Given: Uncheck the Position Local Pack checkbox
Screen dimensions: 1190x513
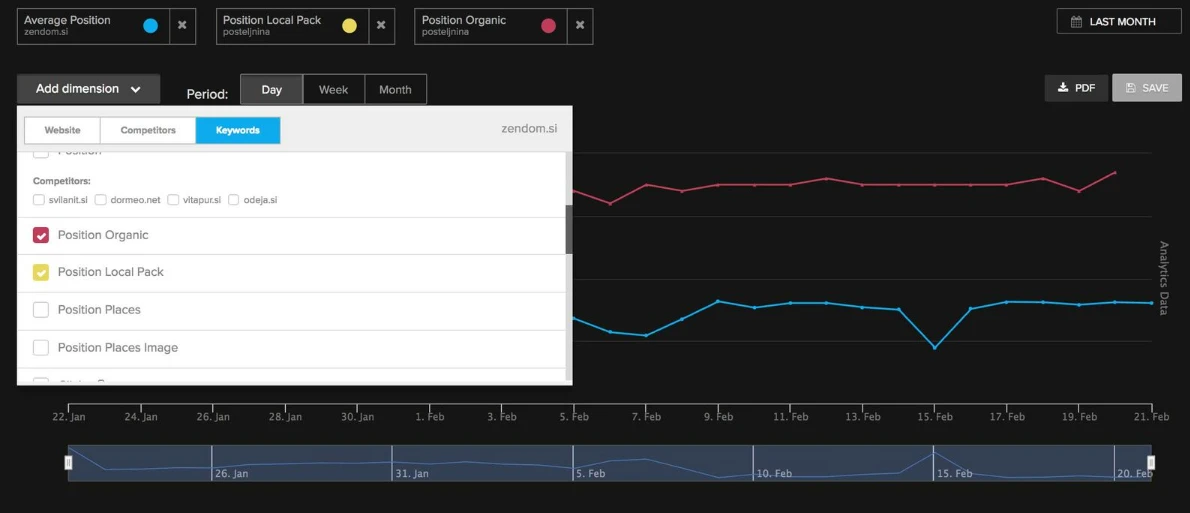Looking at the screenshot, I should [x=41, y=272].
